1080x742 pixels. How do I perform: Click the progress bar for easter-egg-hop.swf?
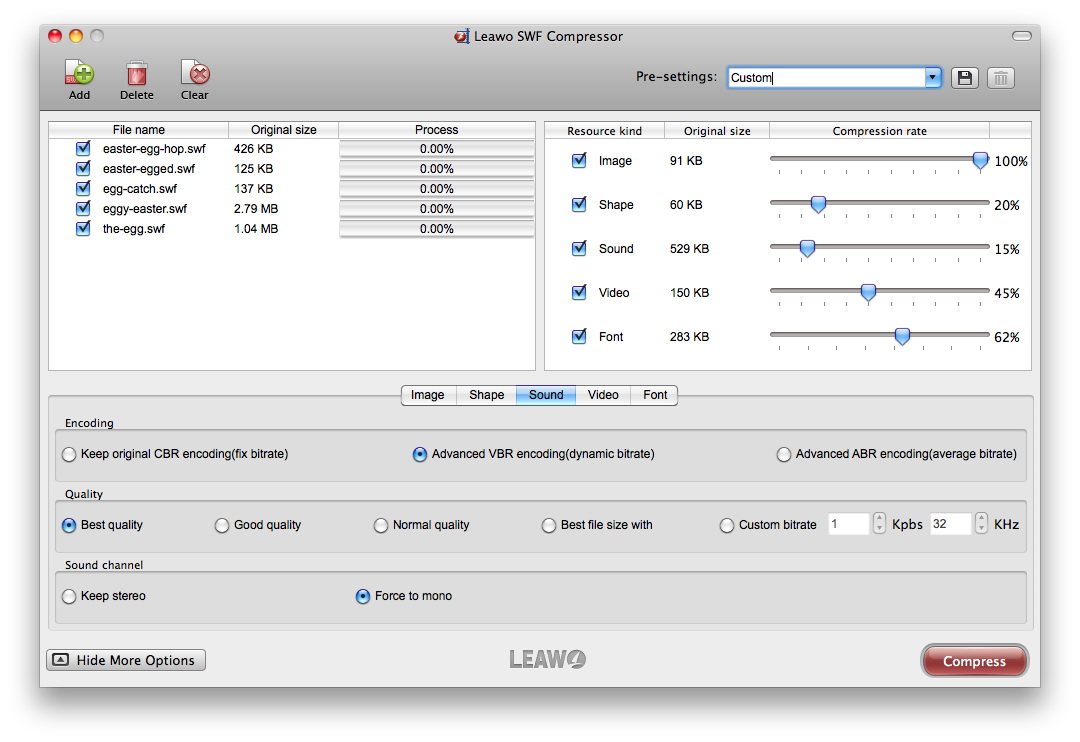437,149
